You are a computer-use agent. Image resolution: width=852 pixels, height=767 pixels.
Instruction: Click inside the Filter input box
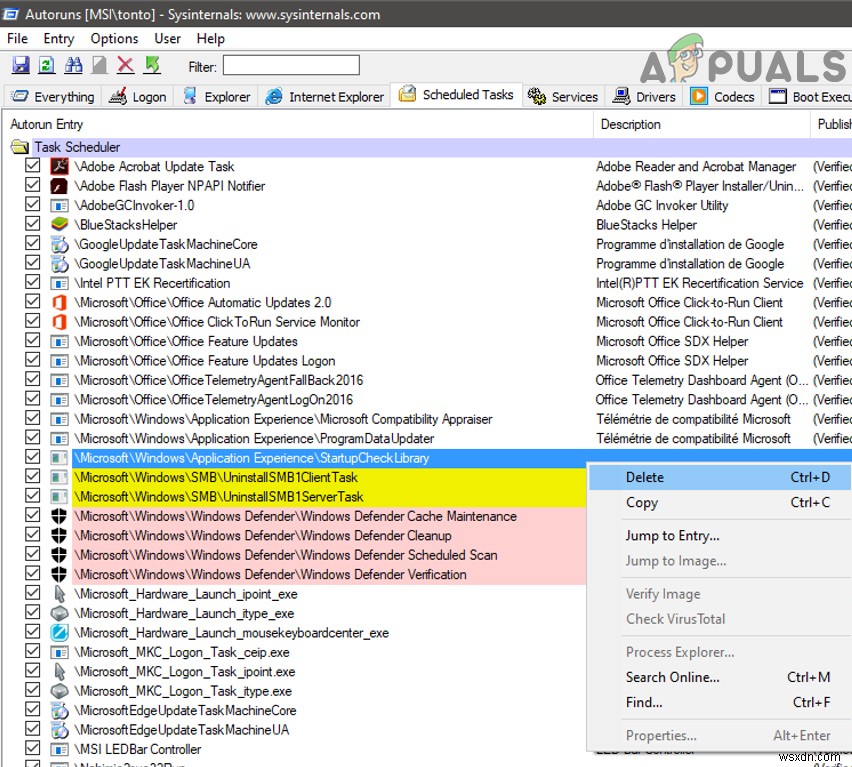click(290, 65)
